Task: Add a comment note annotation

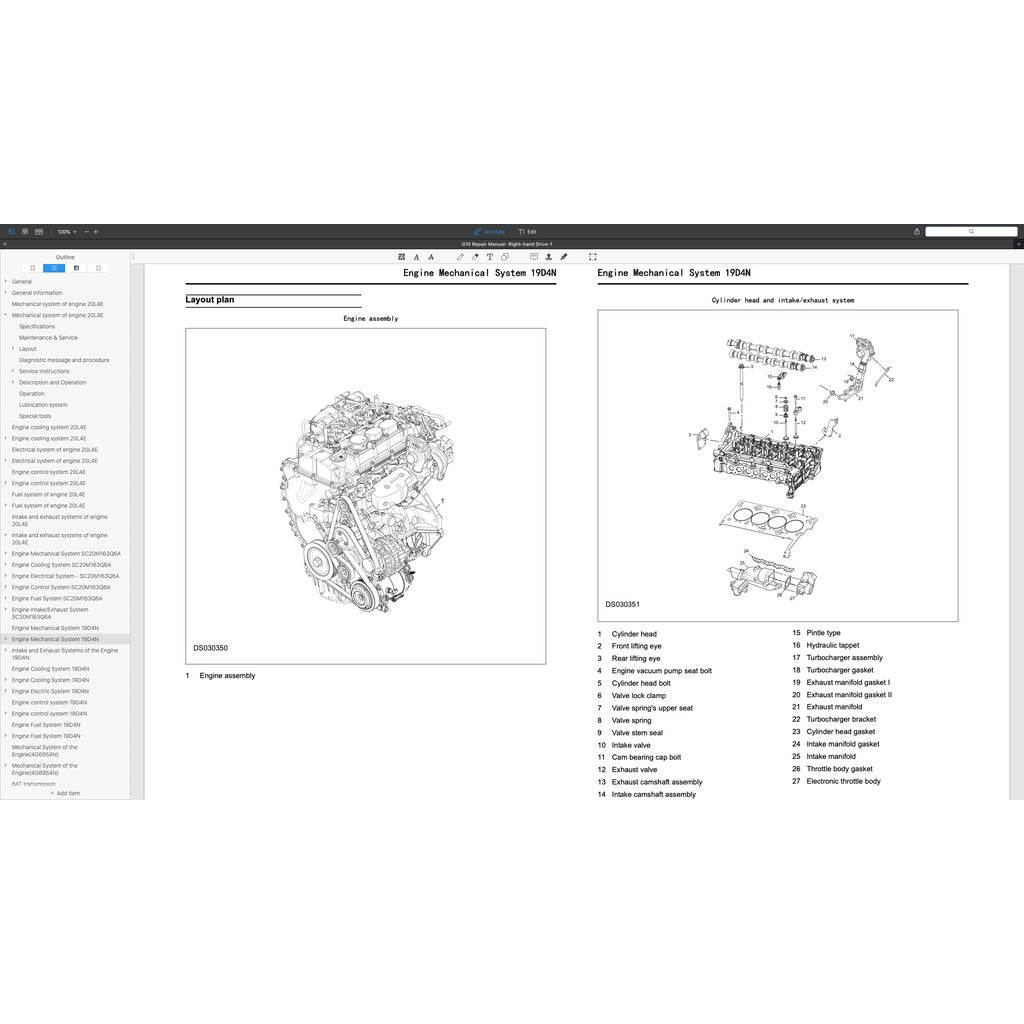Action: coord(534,257)
